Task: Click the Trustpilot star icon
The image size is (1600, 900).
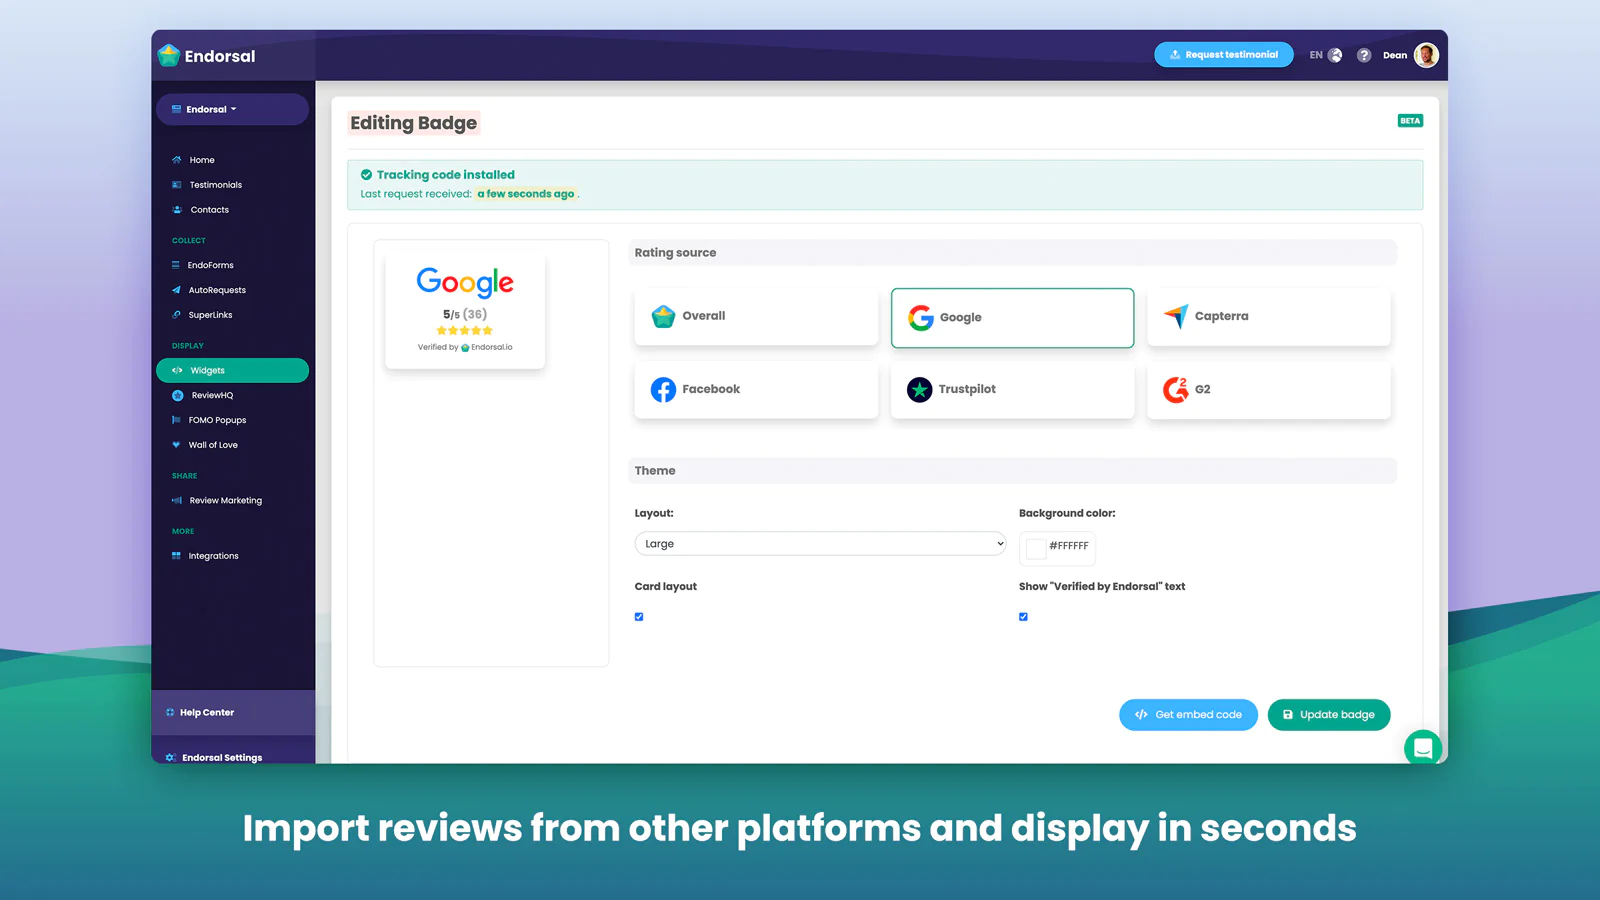Action: click(x=920, y=389)
